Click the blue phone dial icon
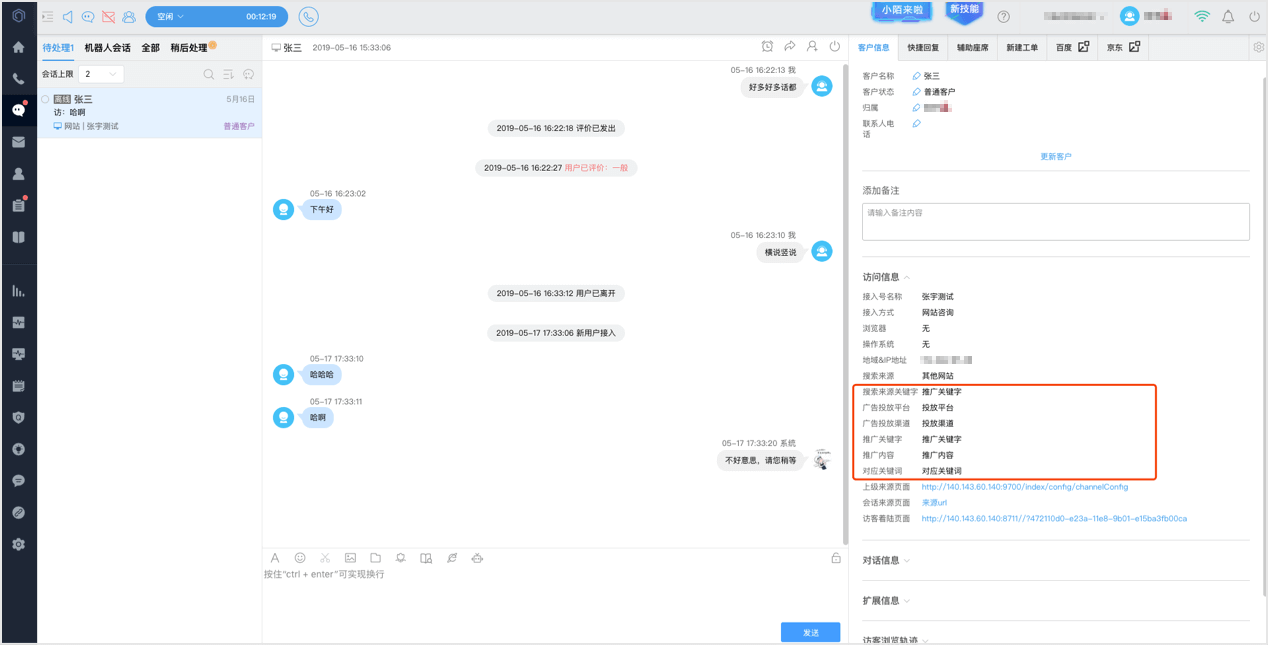 (x=308, y=17)
